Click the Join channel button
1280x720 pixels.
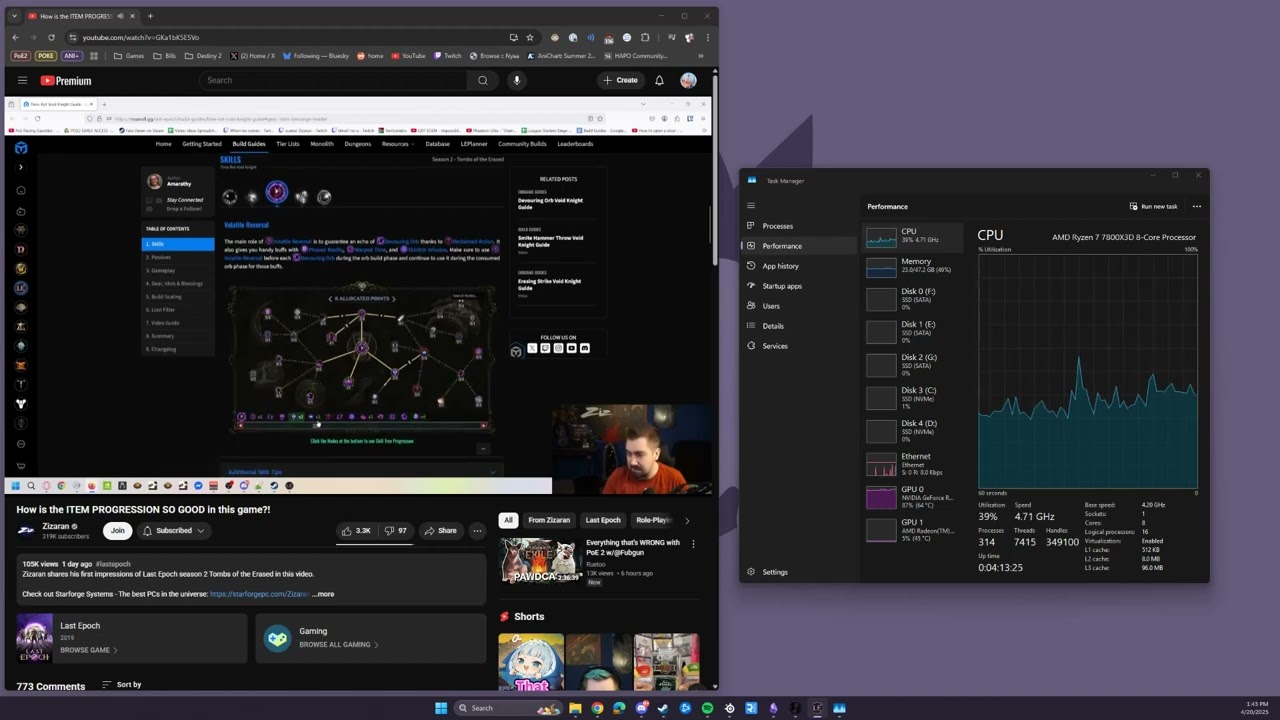coord(118,530)
